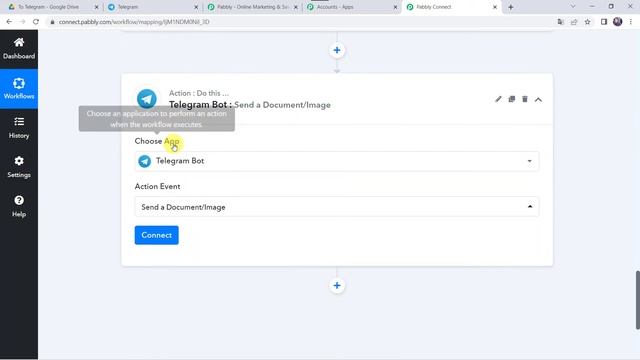Reload the current page

pyautogui.click(x=36, y=22)
